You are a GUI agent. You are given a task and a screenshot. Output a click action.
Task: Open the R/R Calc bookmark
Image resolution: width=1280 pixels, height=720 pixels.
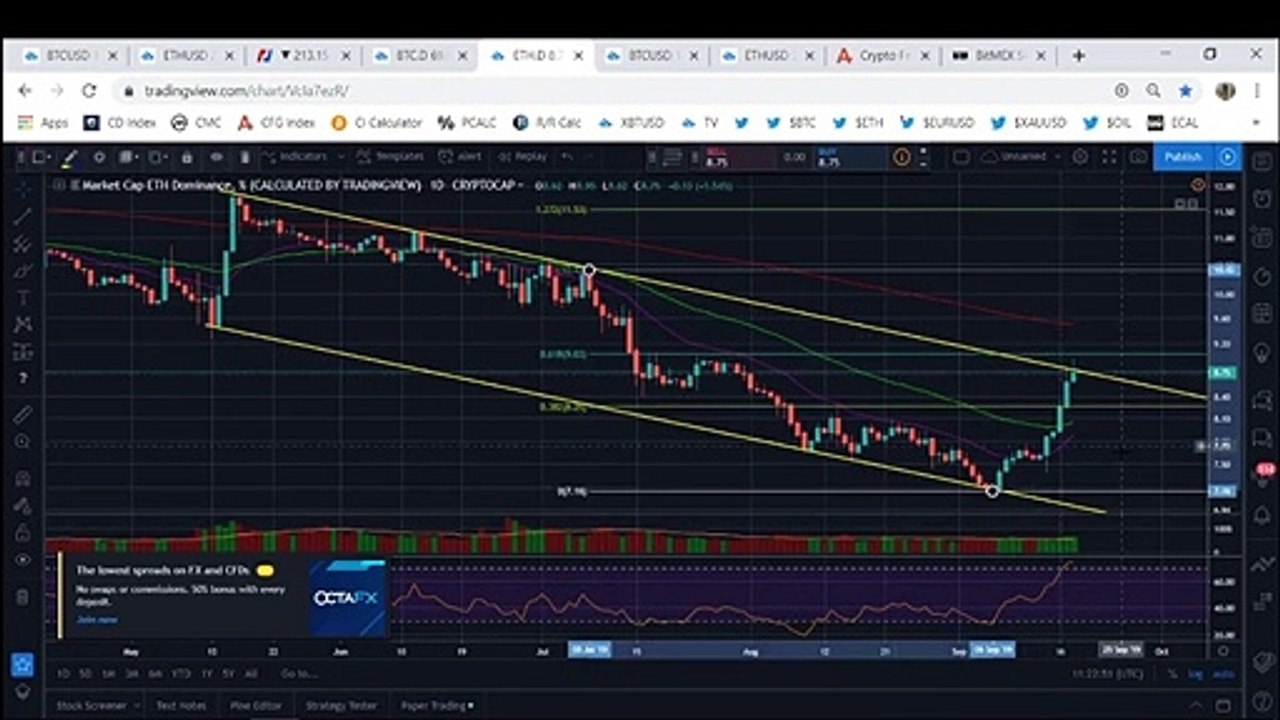click(x=547, y=123)
